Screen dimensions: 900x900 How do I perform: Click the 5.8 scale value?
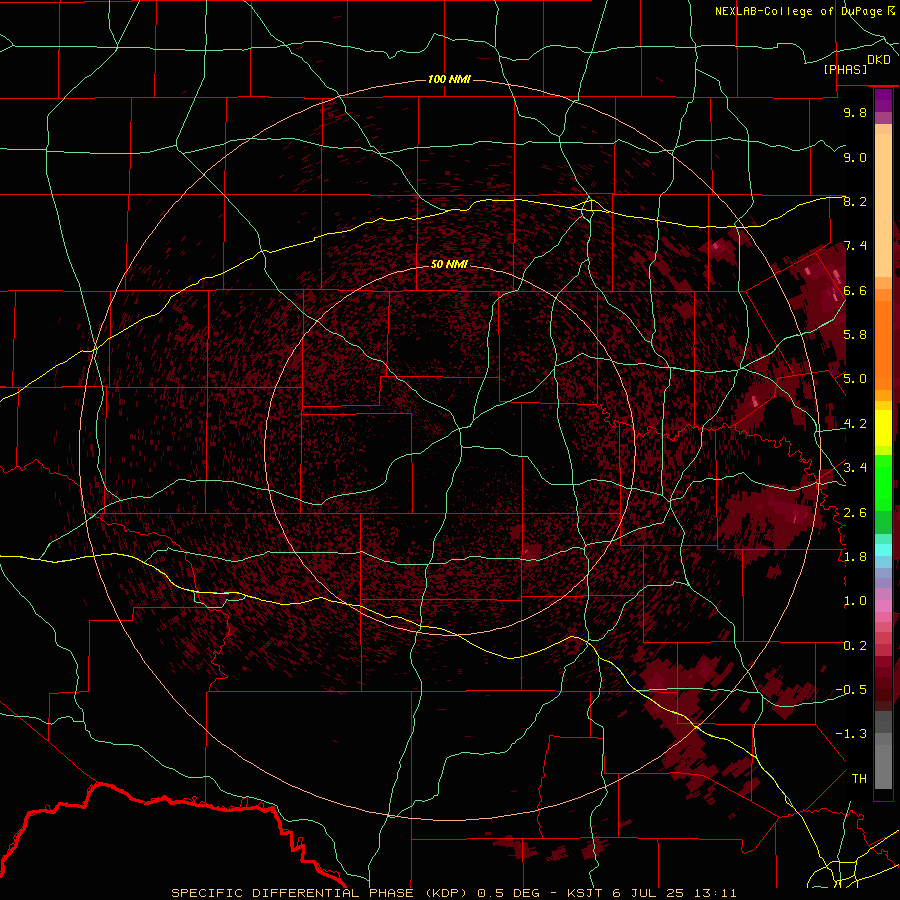(x=855, y=335)
